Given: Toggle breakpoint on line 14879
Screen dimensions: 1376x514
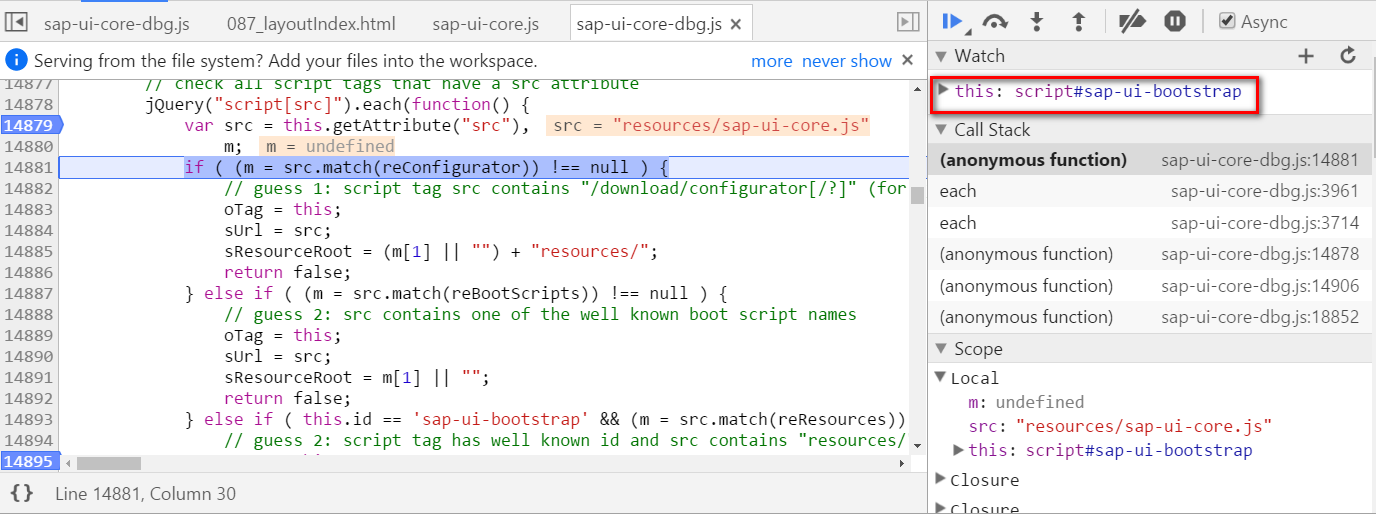Looking at the screenshot, I should point(30,125).
